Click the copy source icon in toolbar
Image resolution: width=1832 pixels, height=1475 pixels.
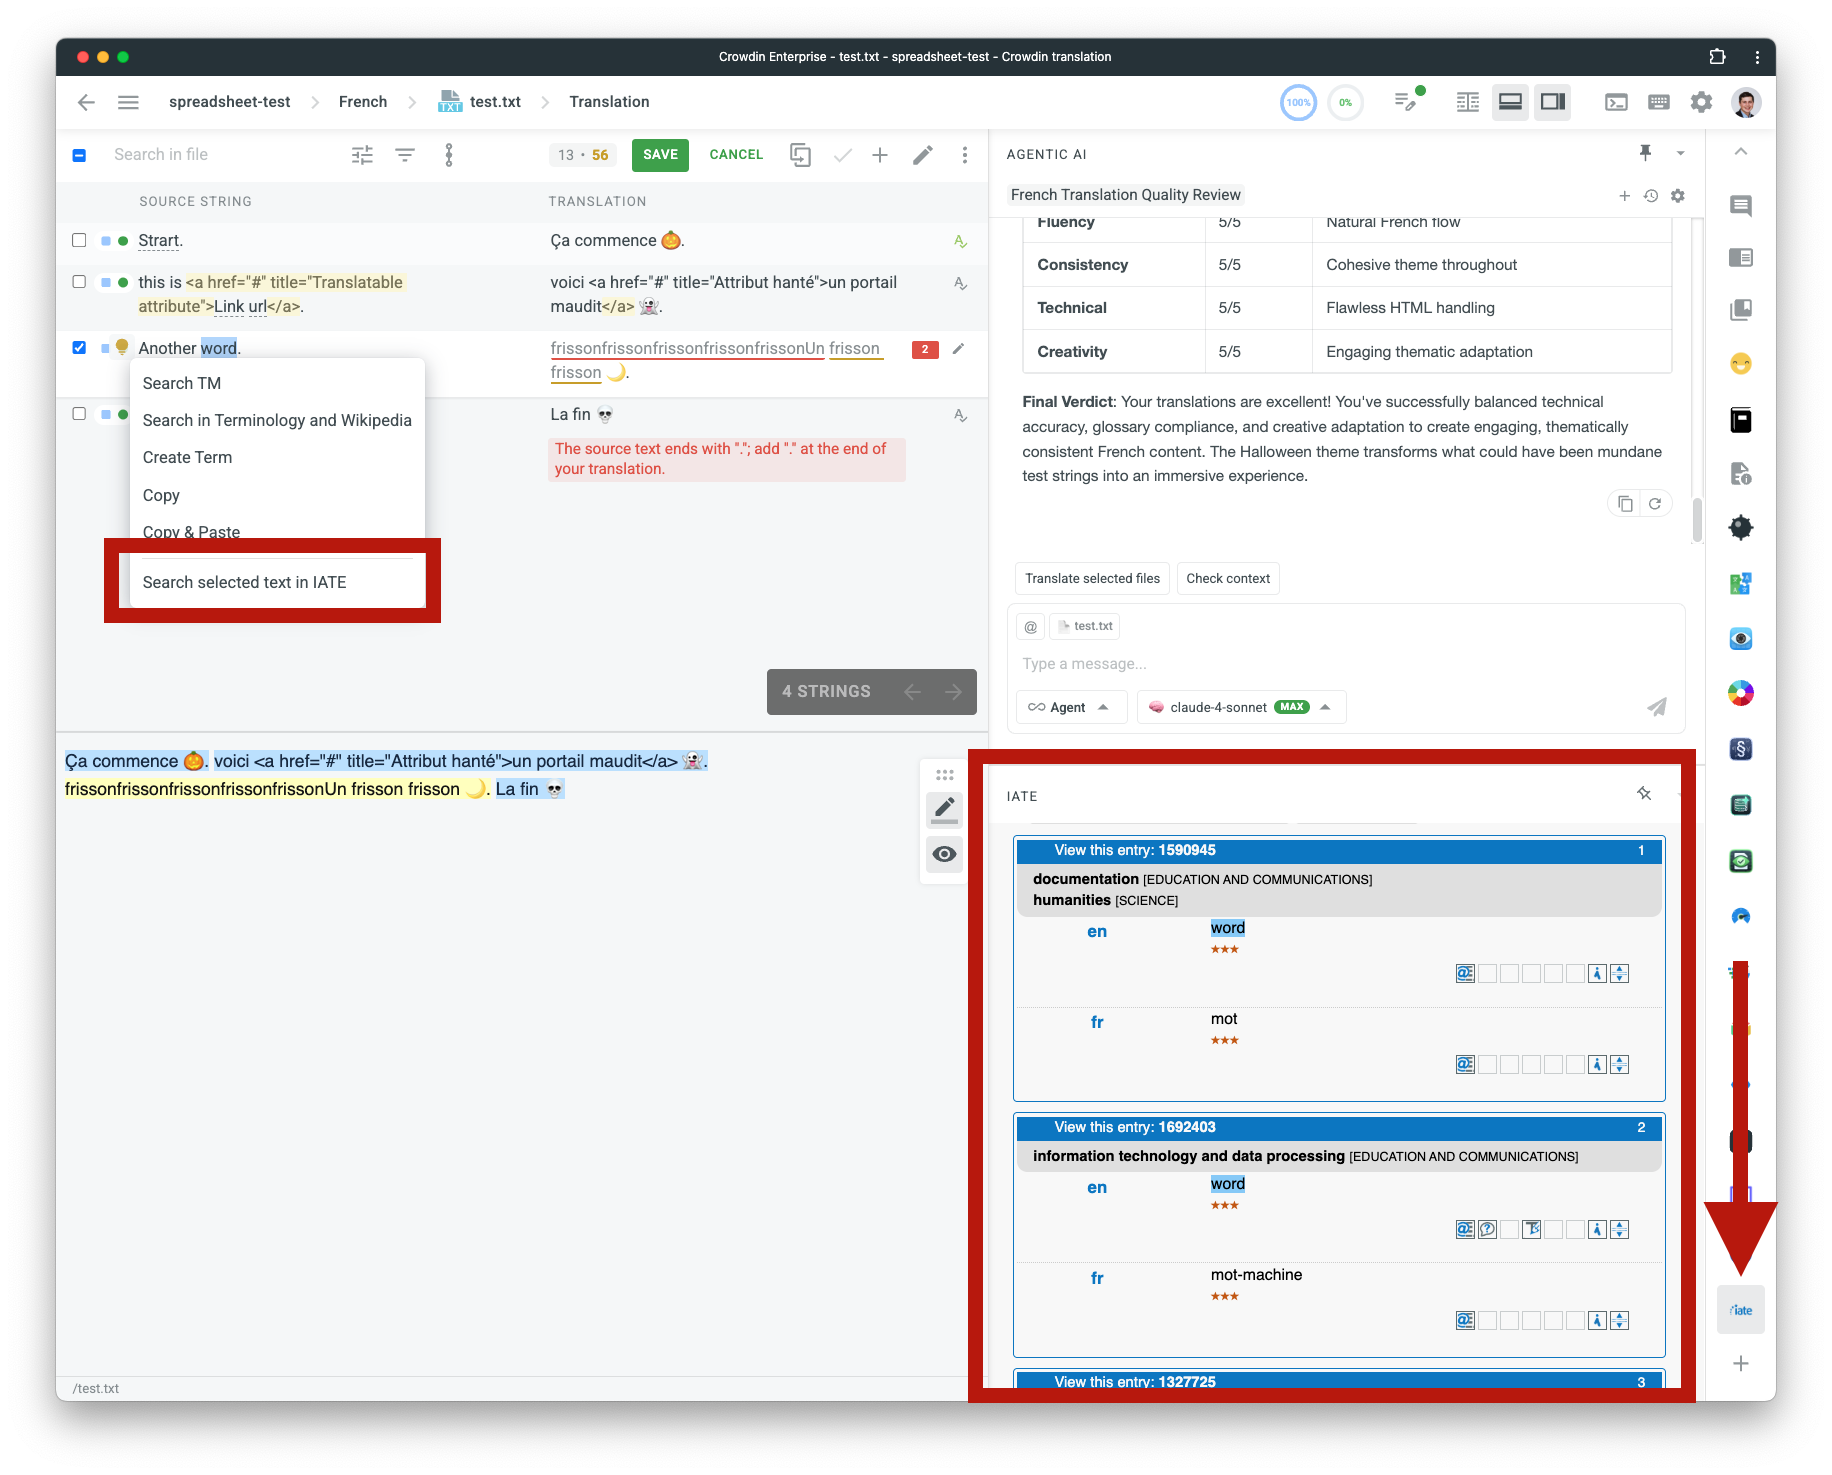(x=800, y=155)
